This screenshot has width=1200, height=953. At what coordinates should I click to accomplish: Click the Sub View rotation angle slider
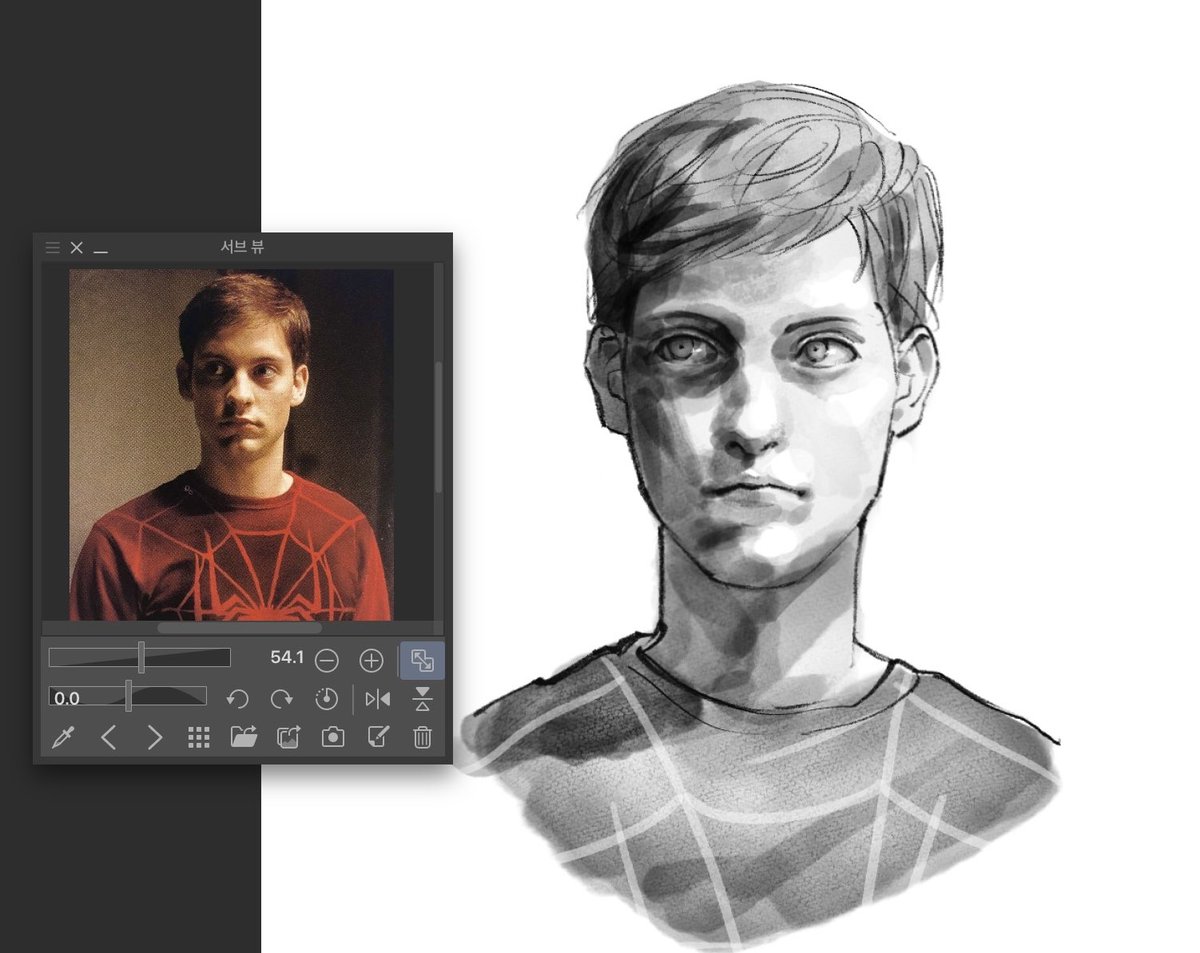pos(128,696)
